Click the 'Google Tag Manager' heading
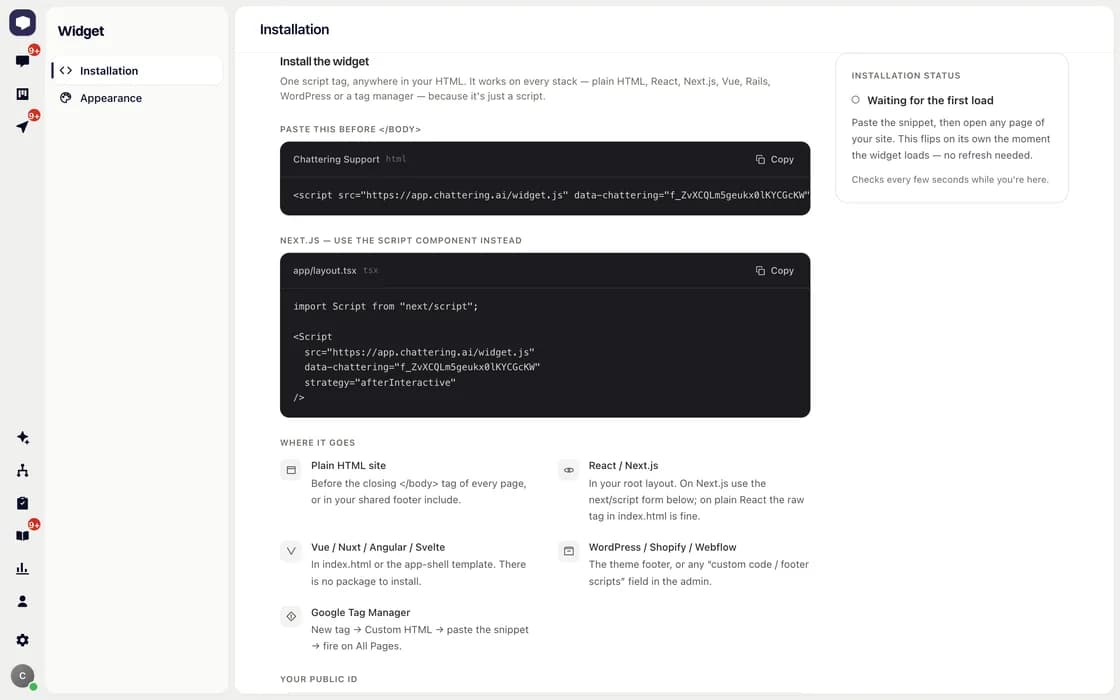Viewport: 1120px width, 700px height. (361, 613)
